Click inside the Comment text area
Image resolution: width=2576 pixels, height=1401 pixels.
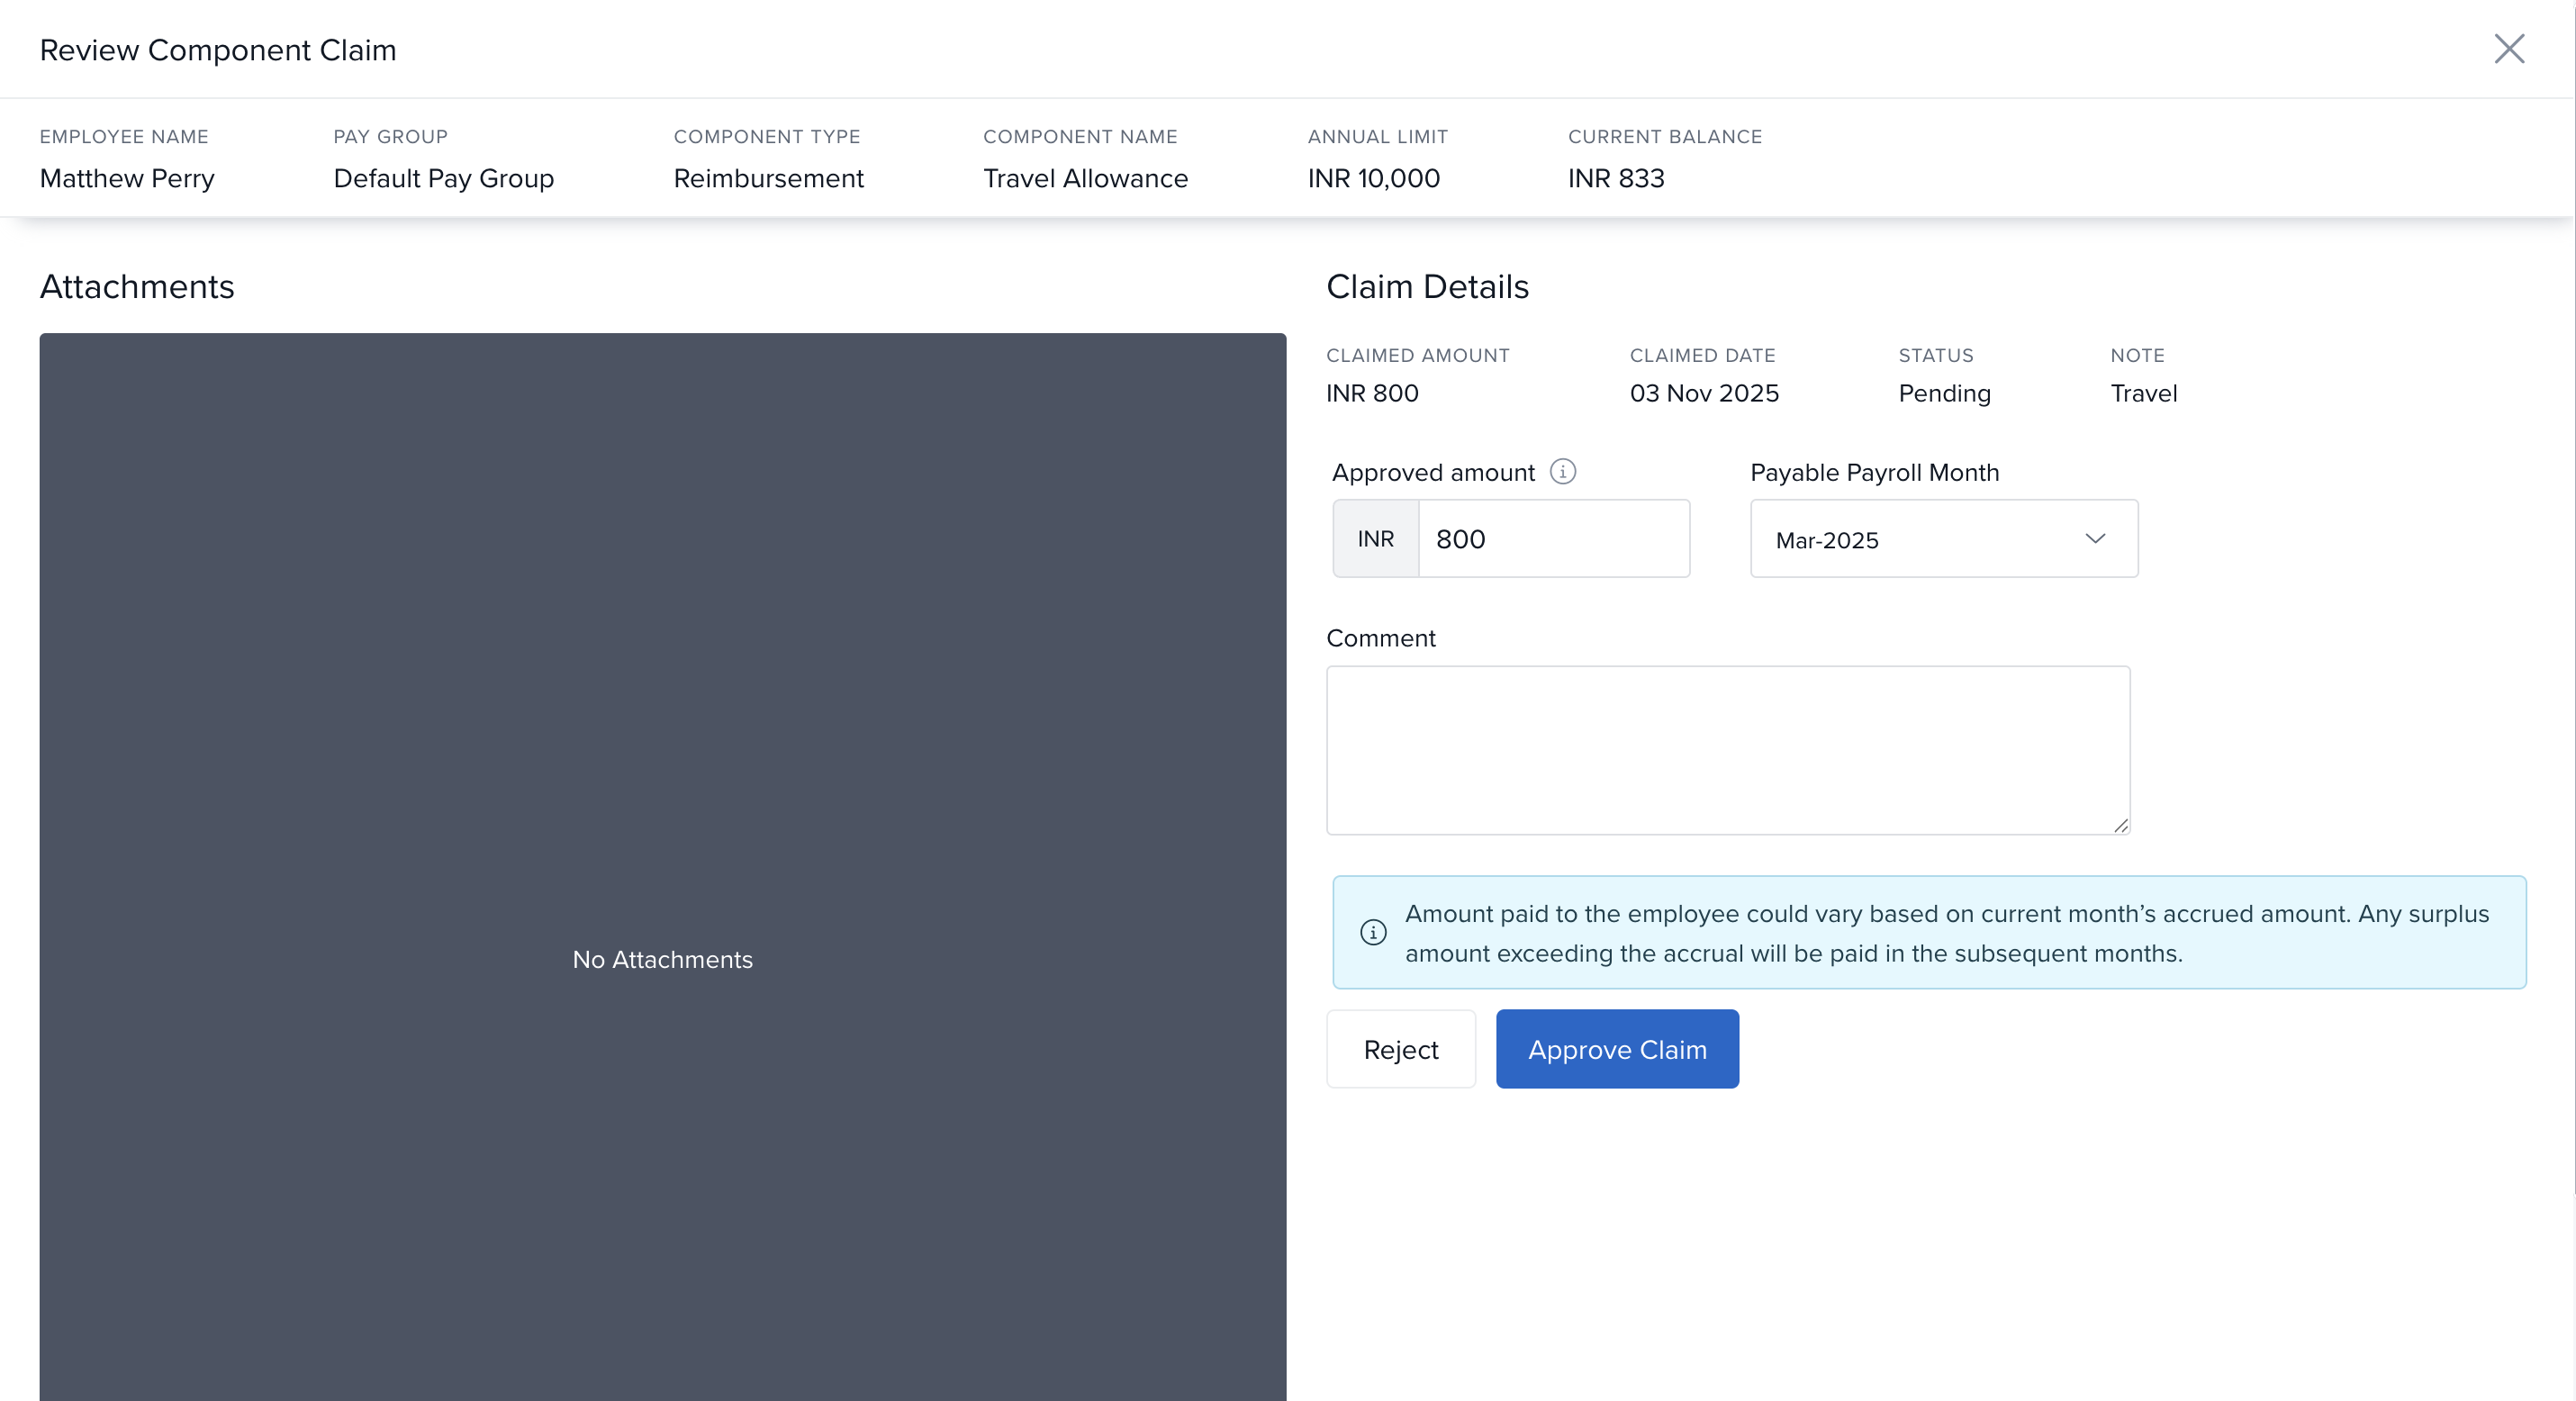pos(1727,750)
